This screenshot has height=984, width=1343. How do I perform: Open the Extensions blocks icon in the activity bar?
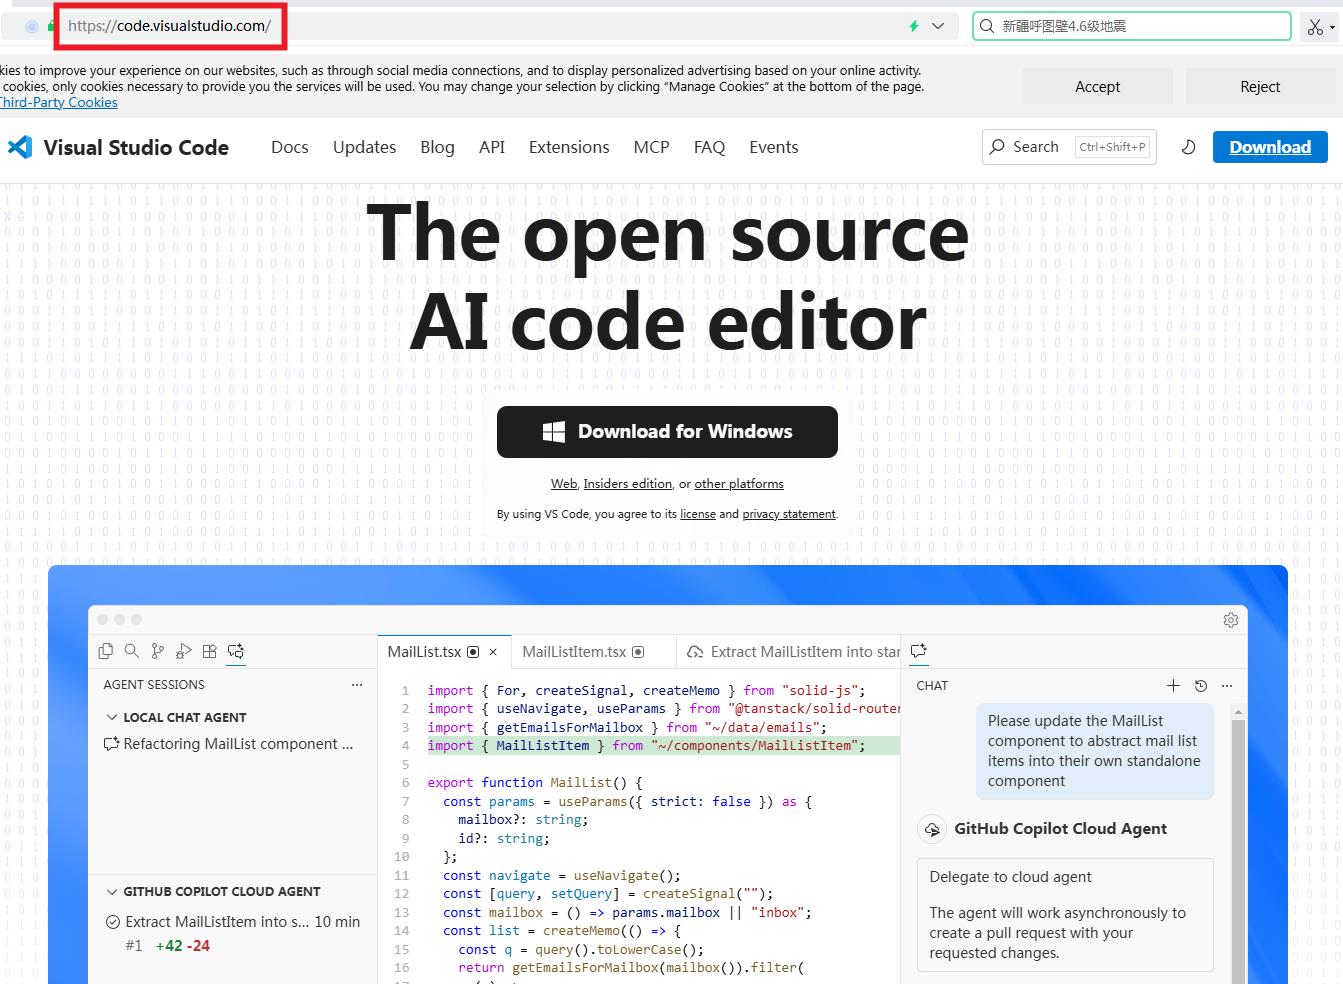click(209, 651)
